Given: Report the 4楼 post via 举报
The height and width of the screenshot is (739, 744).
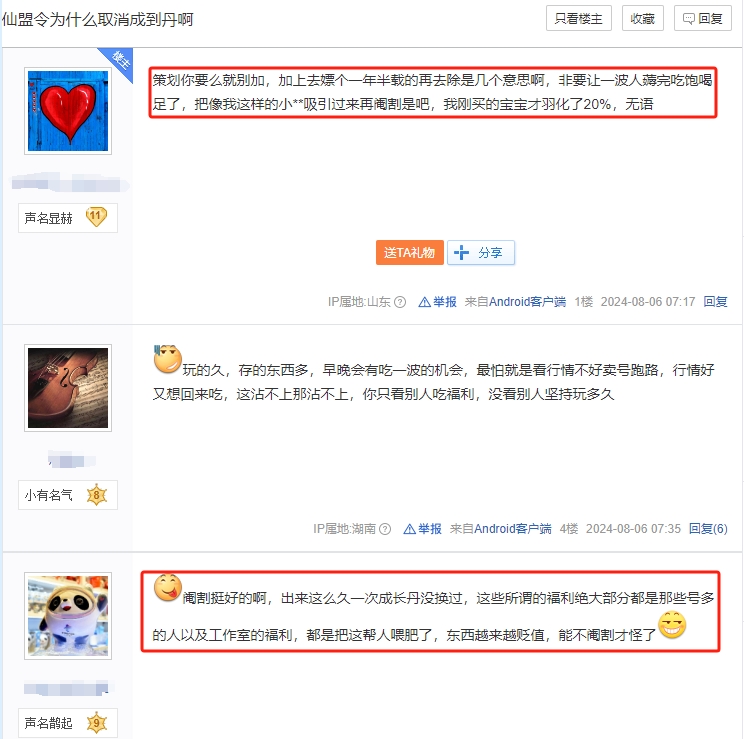Looking at the screenshot, I should point(422,529).
